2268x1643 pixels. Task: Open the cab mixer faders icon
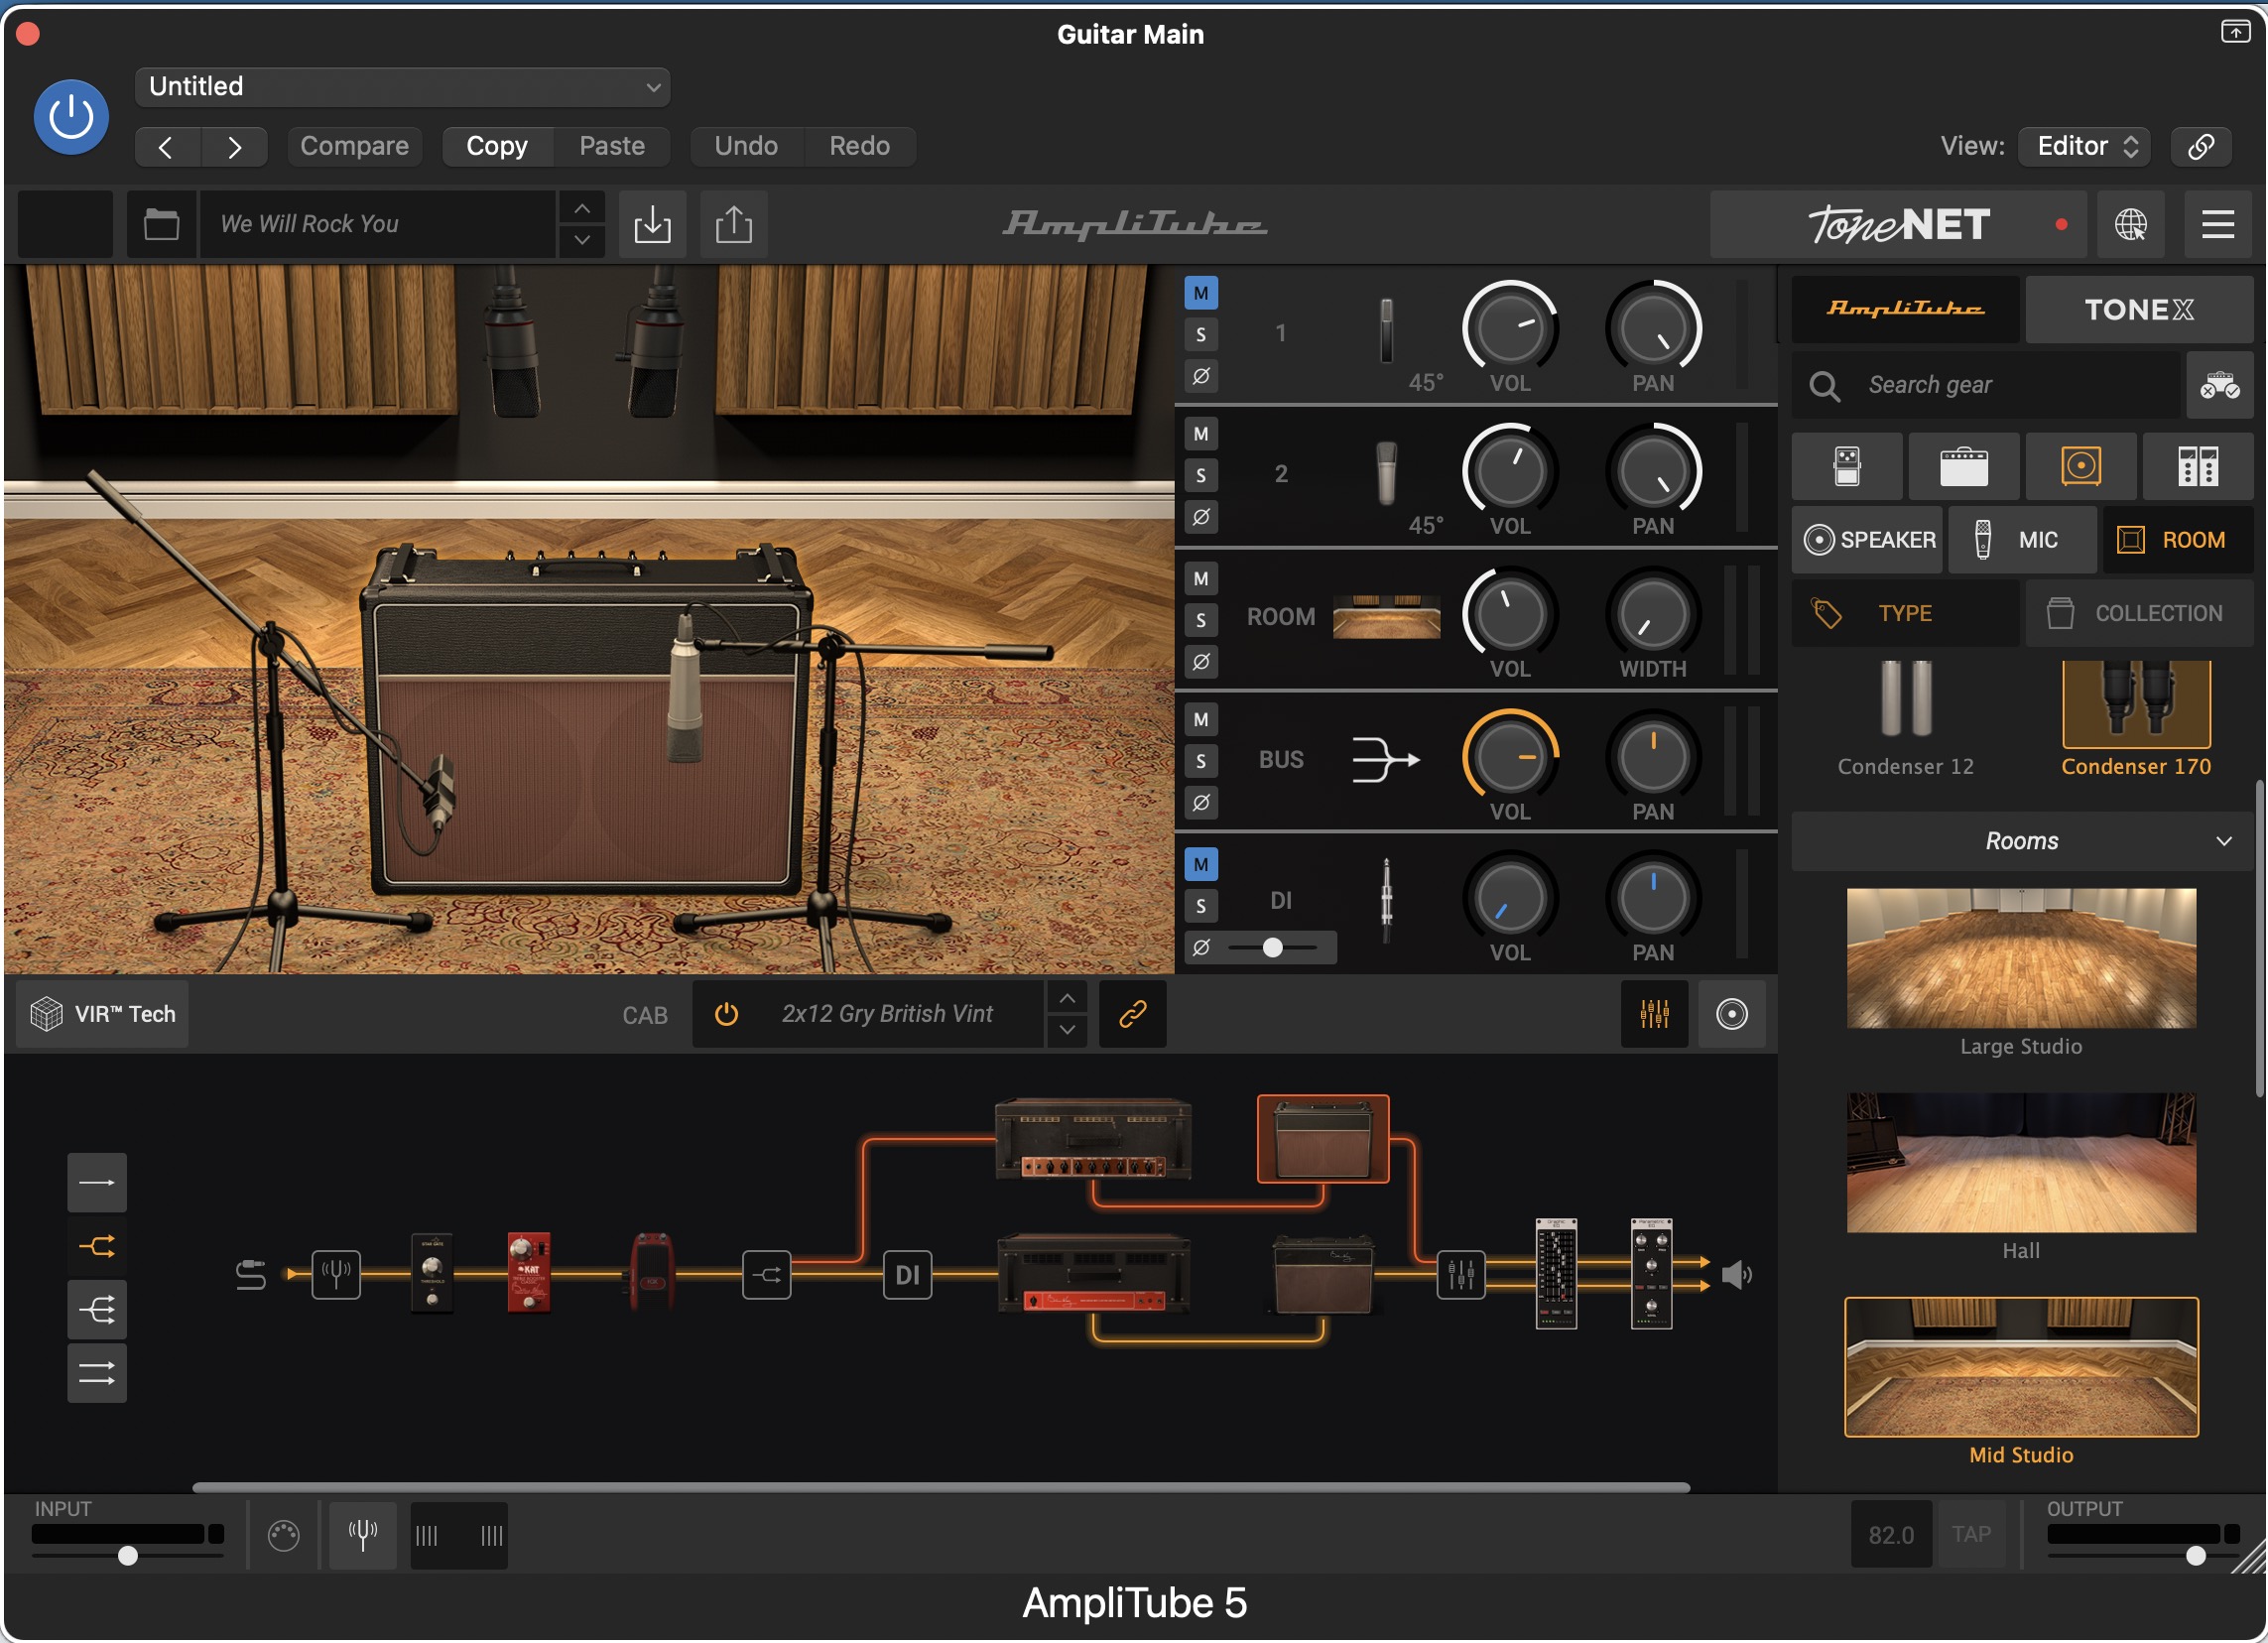coord(1654,1015)
